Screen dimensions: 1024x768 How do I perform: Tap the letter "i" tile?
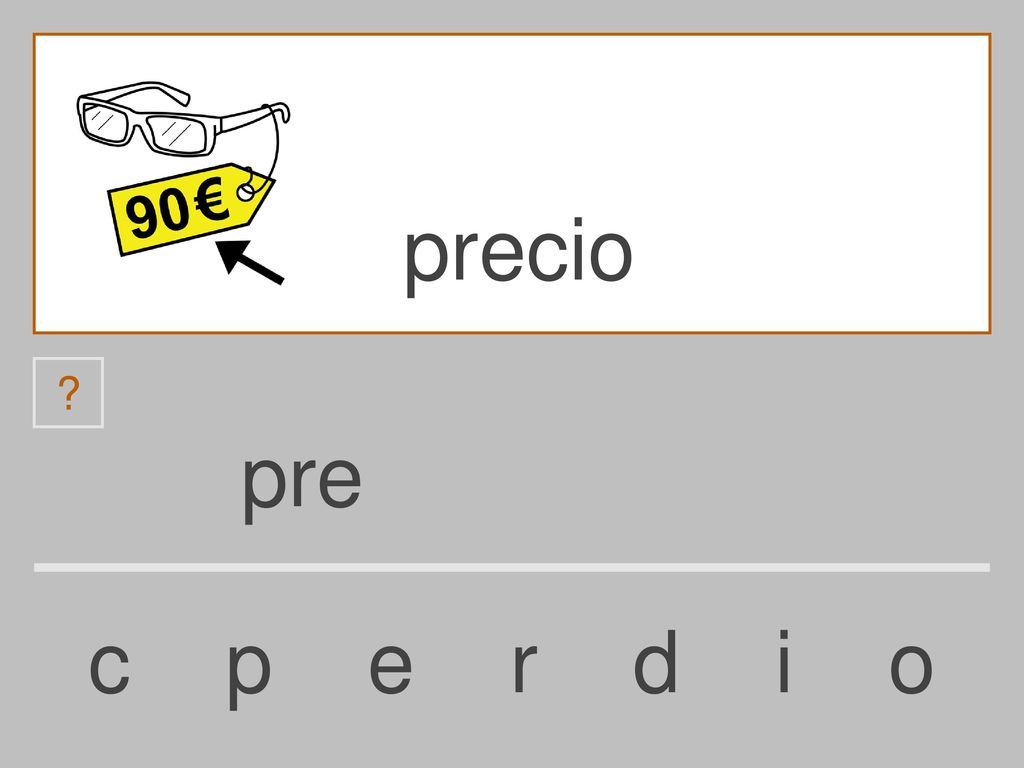[784, 661]
